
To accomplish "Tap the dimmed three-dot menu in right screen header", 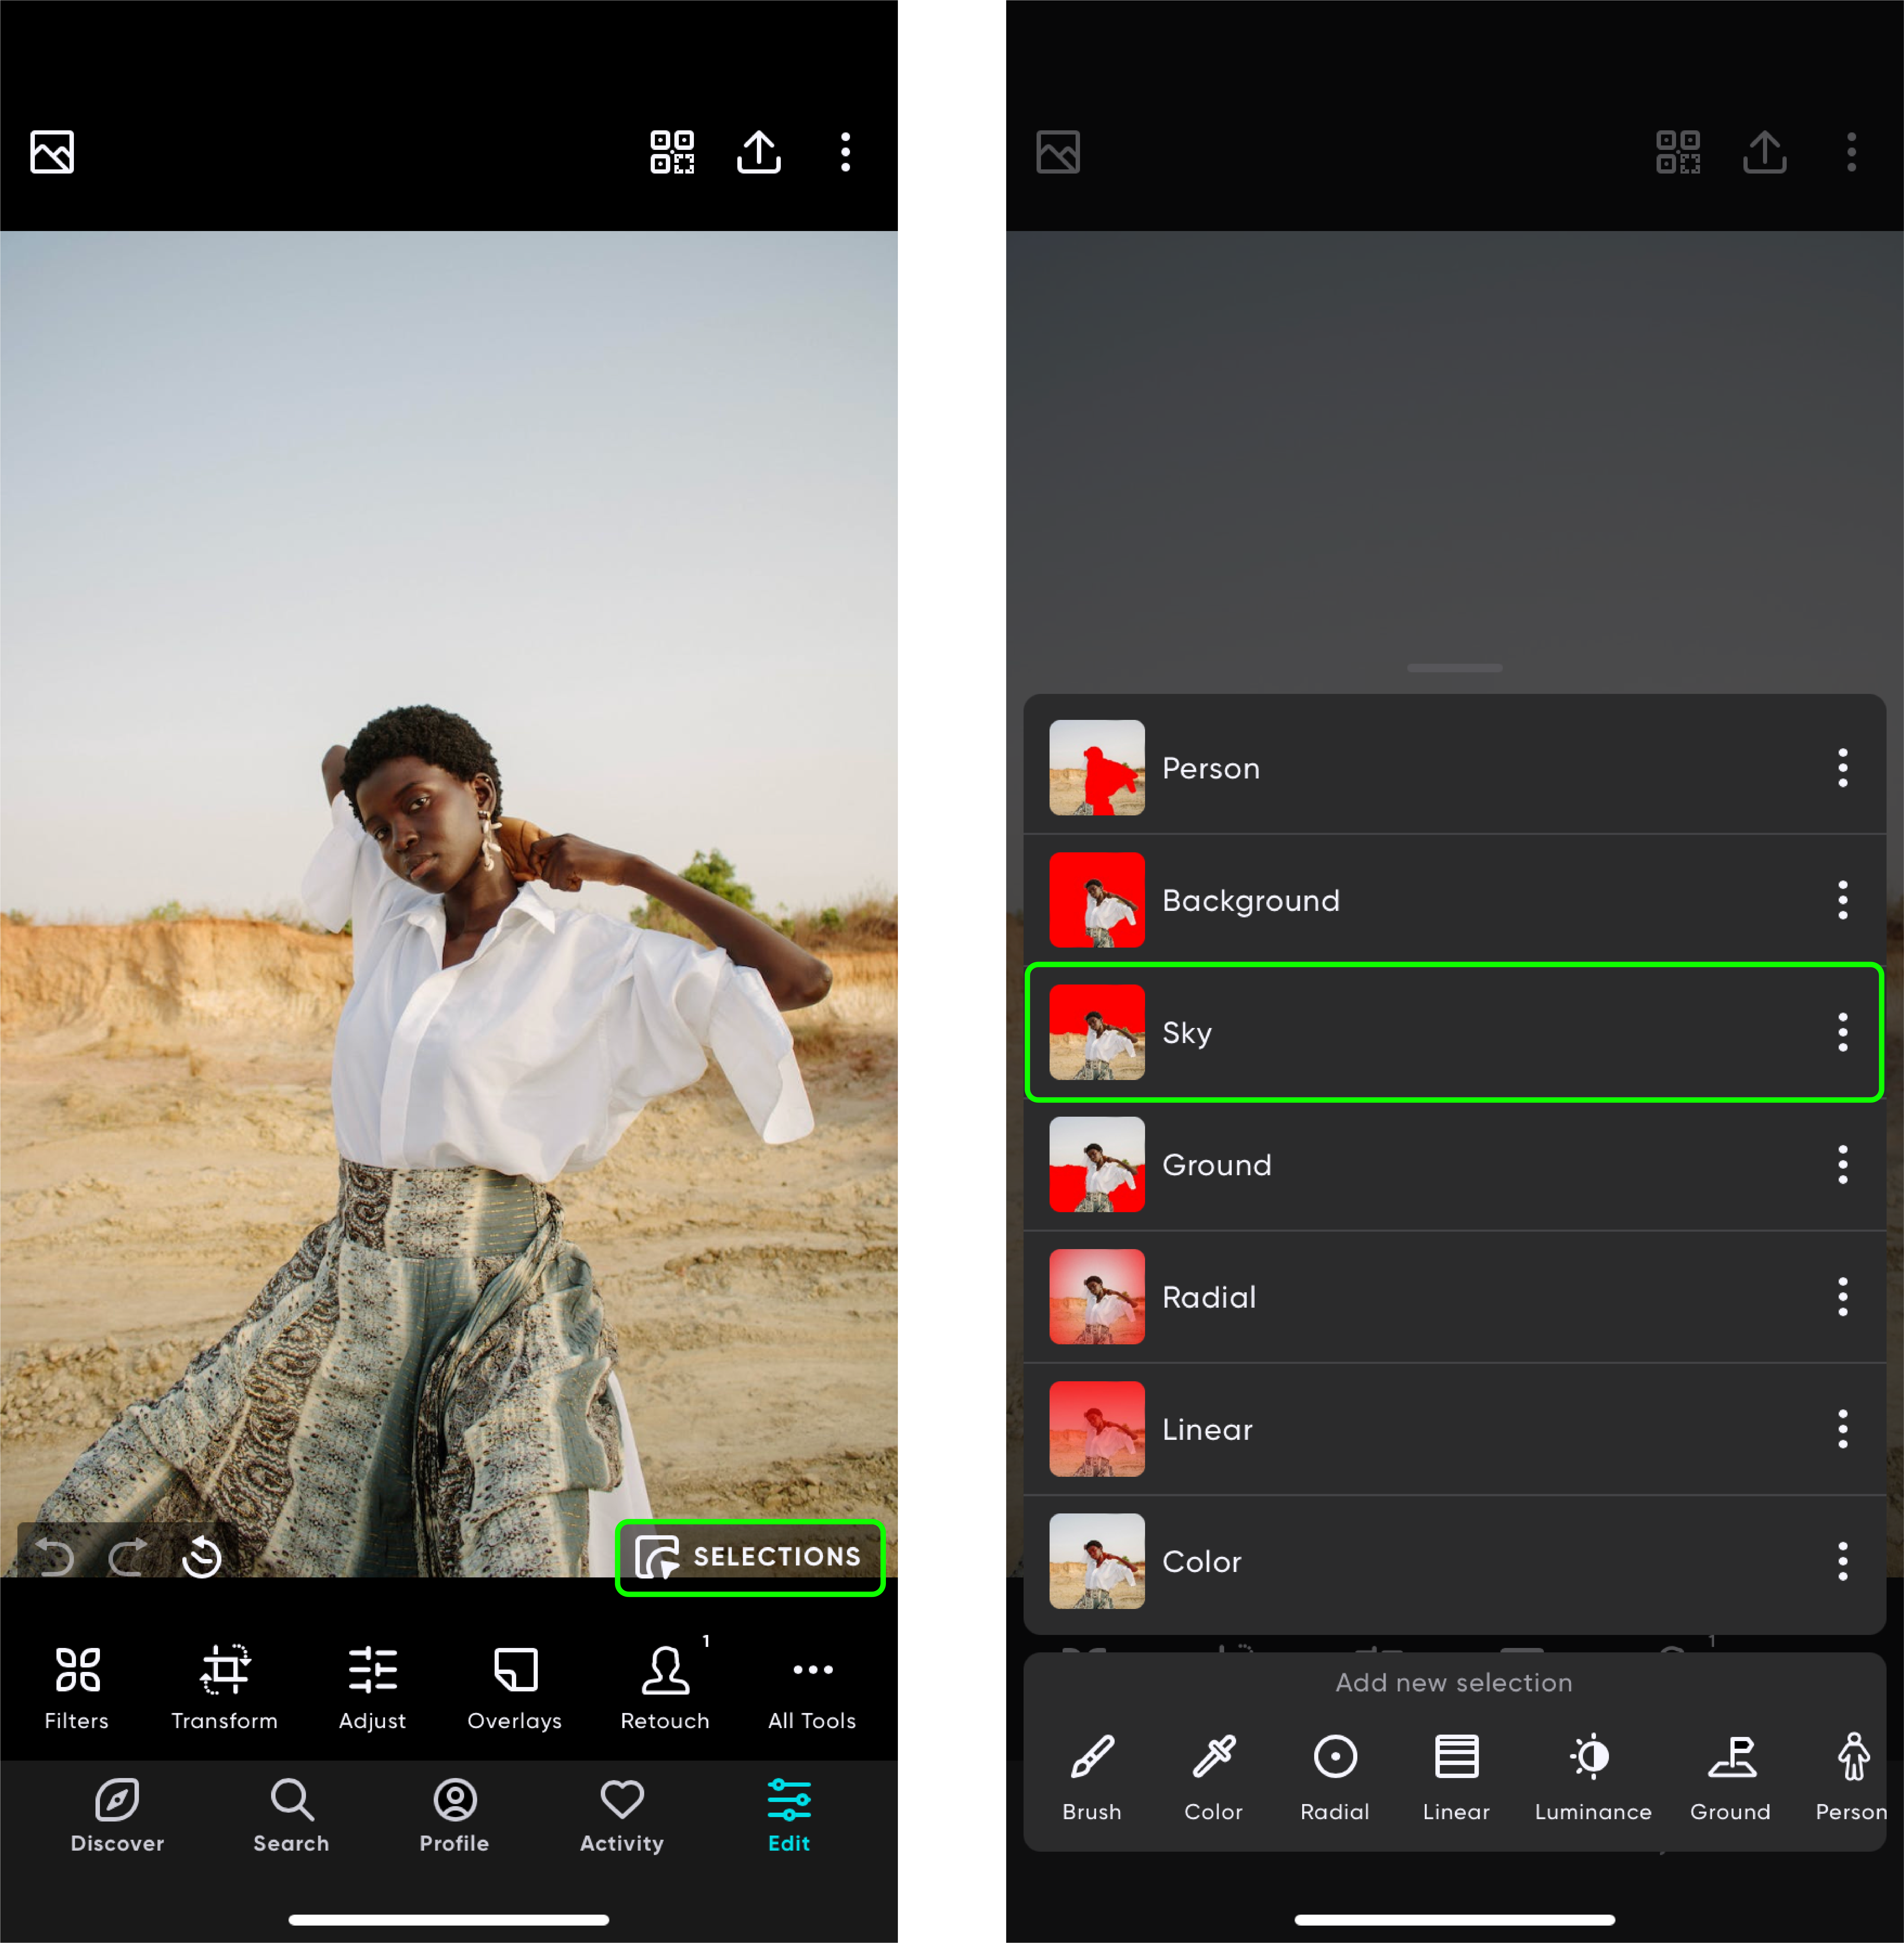I will click(x=1852, y=152).
